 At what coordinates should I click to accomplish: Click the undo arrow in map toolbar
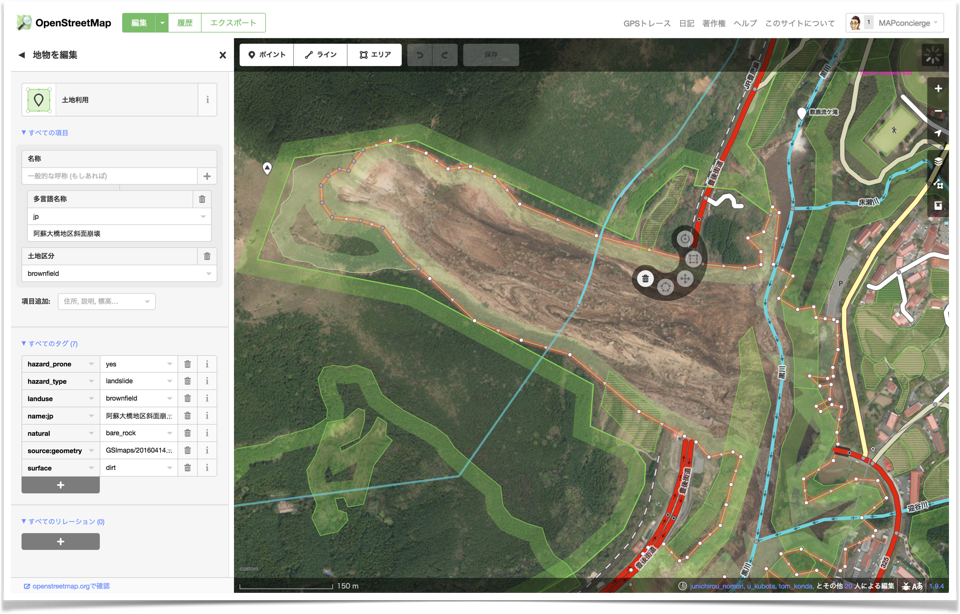point(421,55)
